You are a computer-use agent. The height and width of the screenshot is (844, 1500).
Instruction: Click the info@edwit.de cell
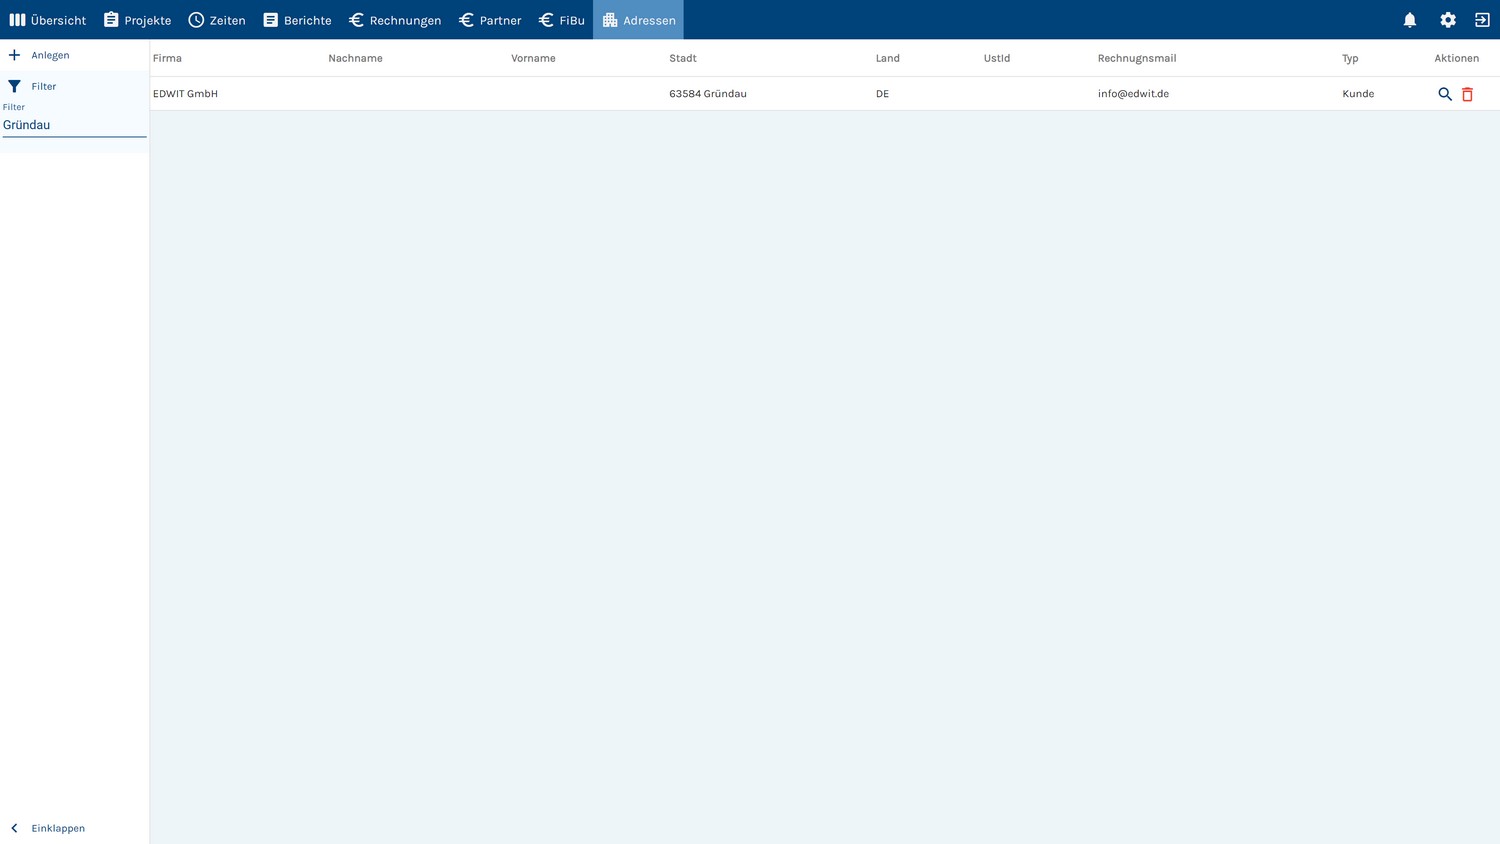coord(1133,94)
